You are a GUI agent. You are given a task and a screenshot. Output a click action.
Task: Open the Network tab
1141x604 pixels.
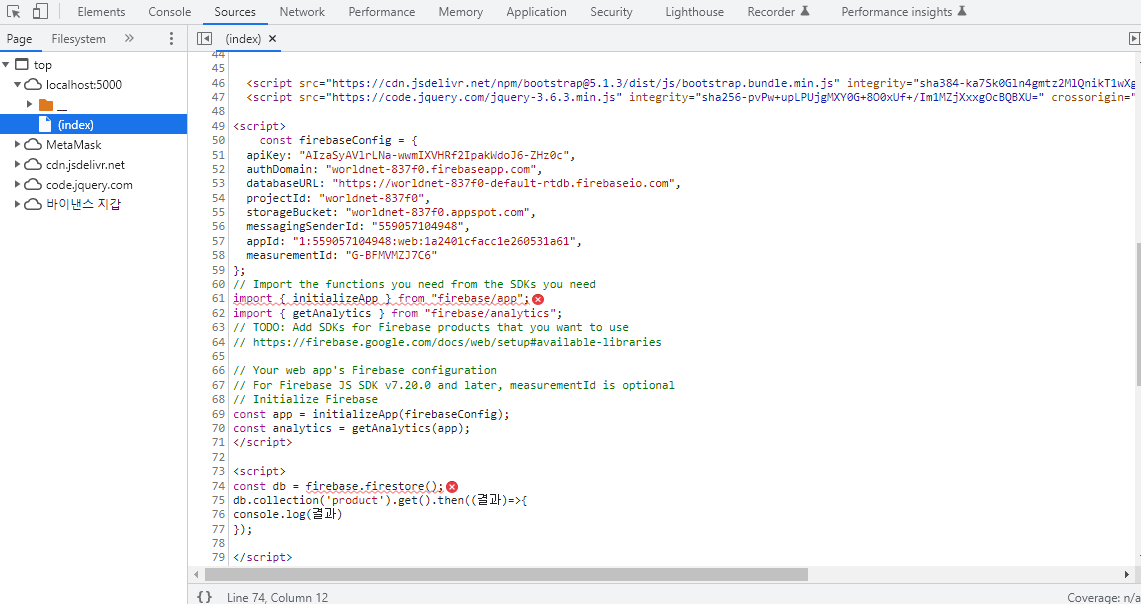coord(302,12)
